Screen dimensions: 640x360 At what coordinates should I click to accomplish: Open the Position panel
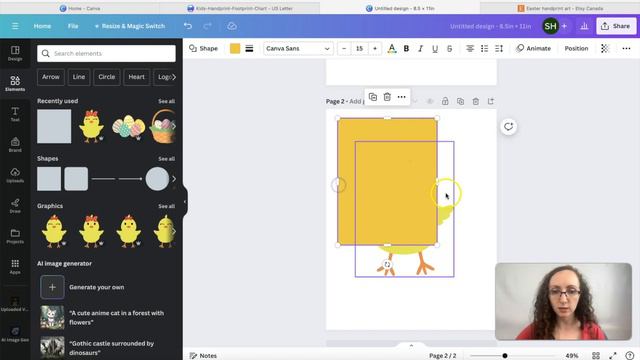[576, 49]
